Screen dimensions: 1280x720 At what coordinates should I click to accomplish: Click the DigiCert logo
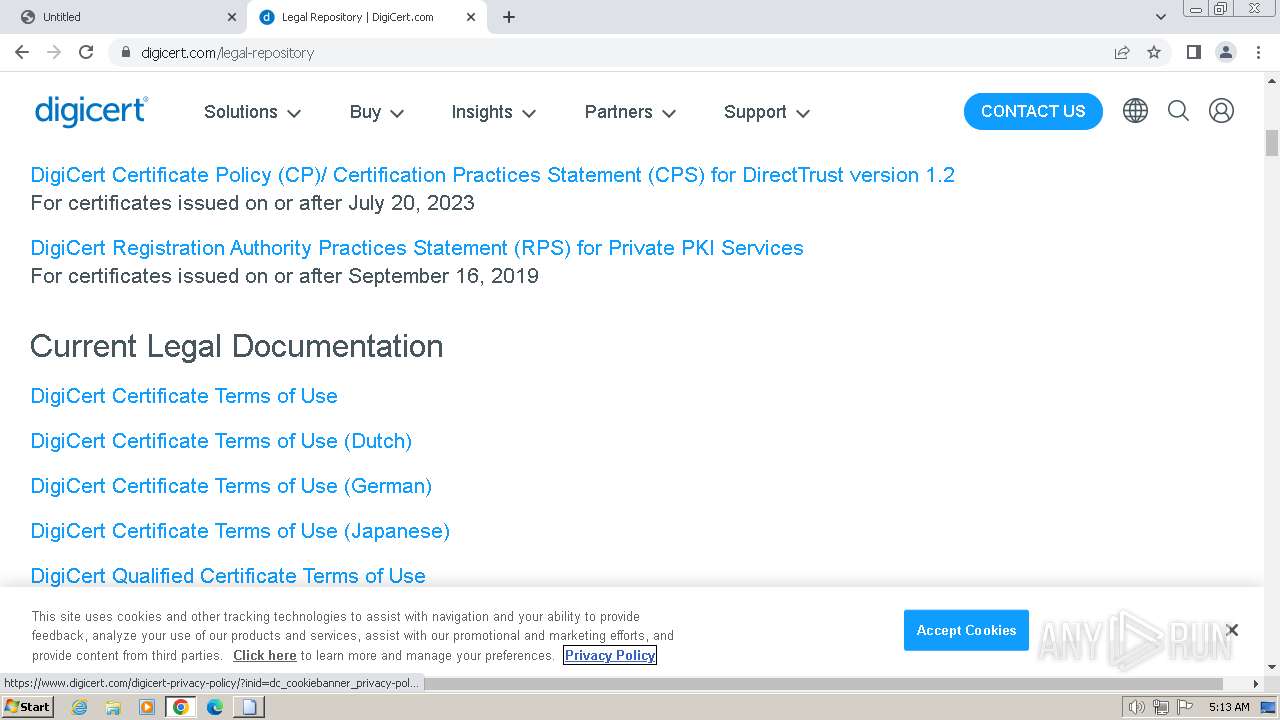[x=91, y=111]
